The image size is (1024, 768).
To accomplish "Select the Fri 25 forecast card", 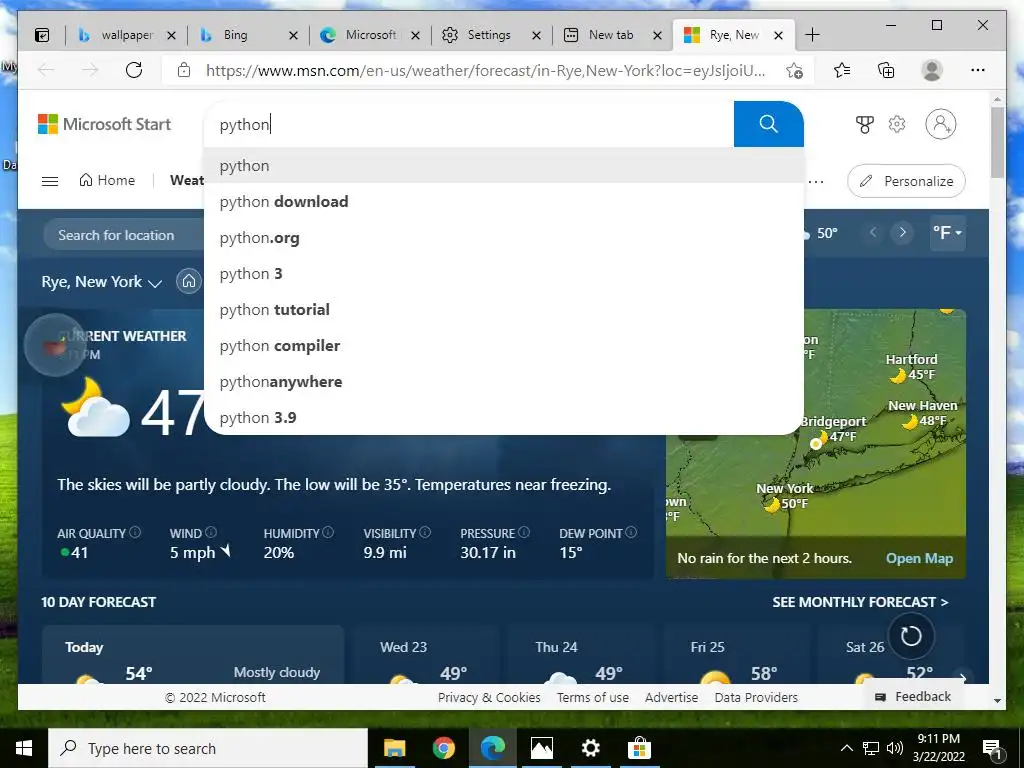I will (x=738, y=655).
